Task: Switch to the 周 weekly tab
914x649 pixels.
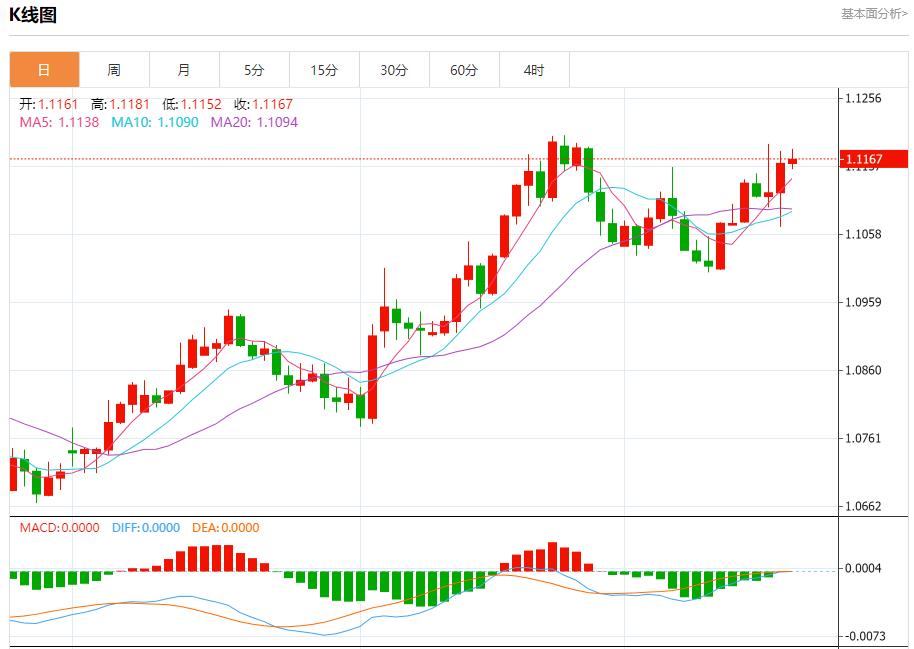Action: pos(114,70)
